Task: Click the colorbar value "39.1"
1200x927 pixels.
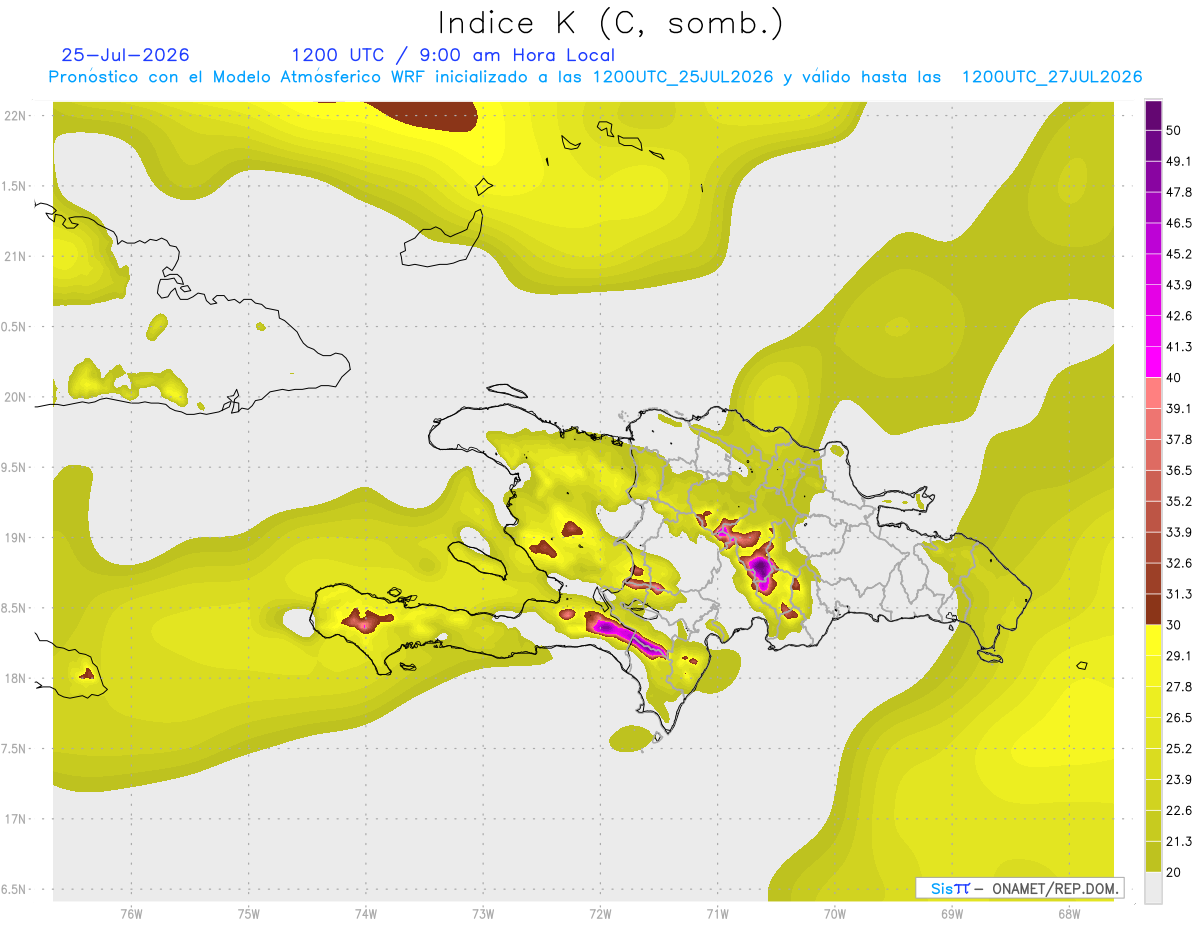Action: [1179, 408]
